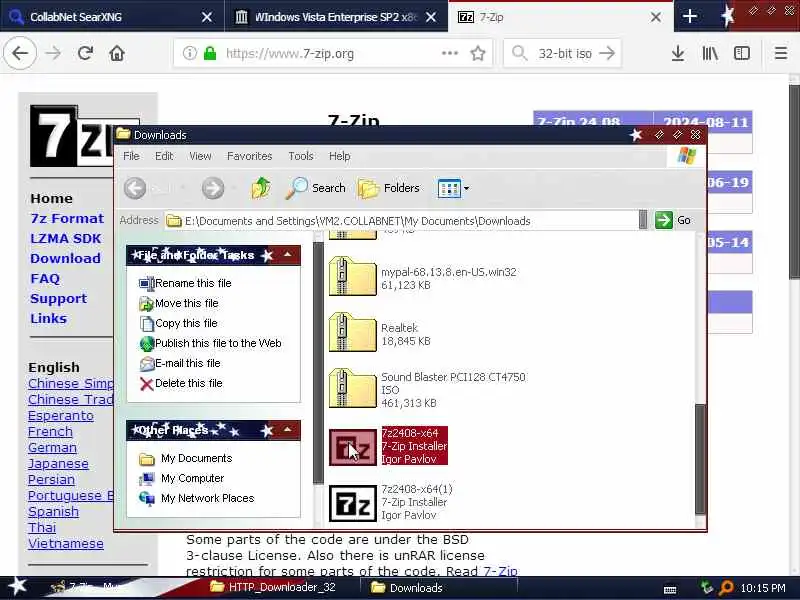Click Explorer Forward button in Downloads window
The width and height of the screenshot is (800, 600).
pos(213,188)
